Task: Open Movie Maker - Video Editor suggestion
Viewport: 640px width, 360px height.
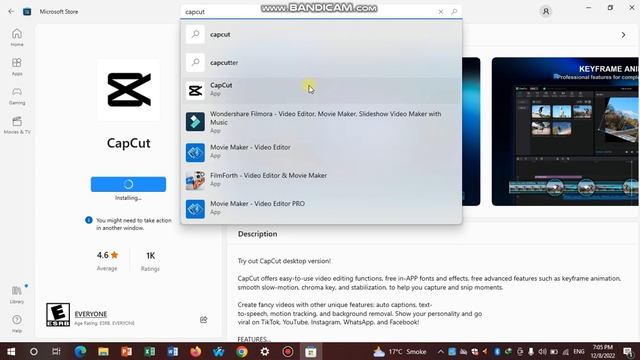Action: pyautogui.click(x=322, y=152)
